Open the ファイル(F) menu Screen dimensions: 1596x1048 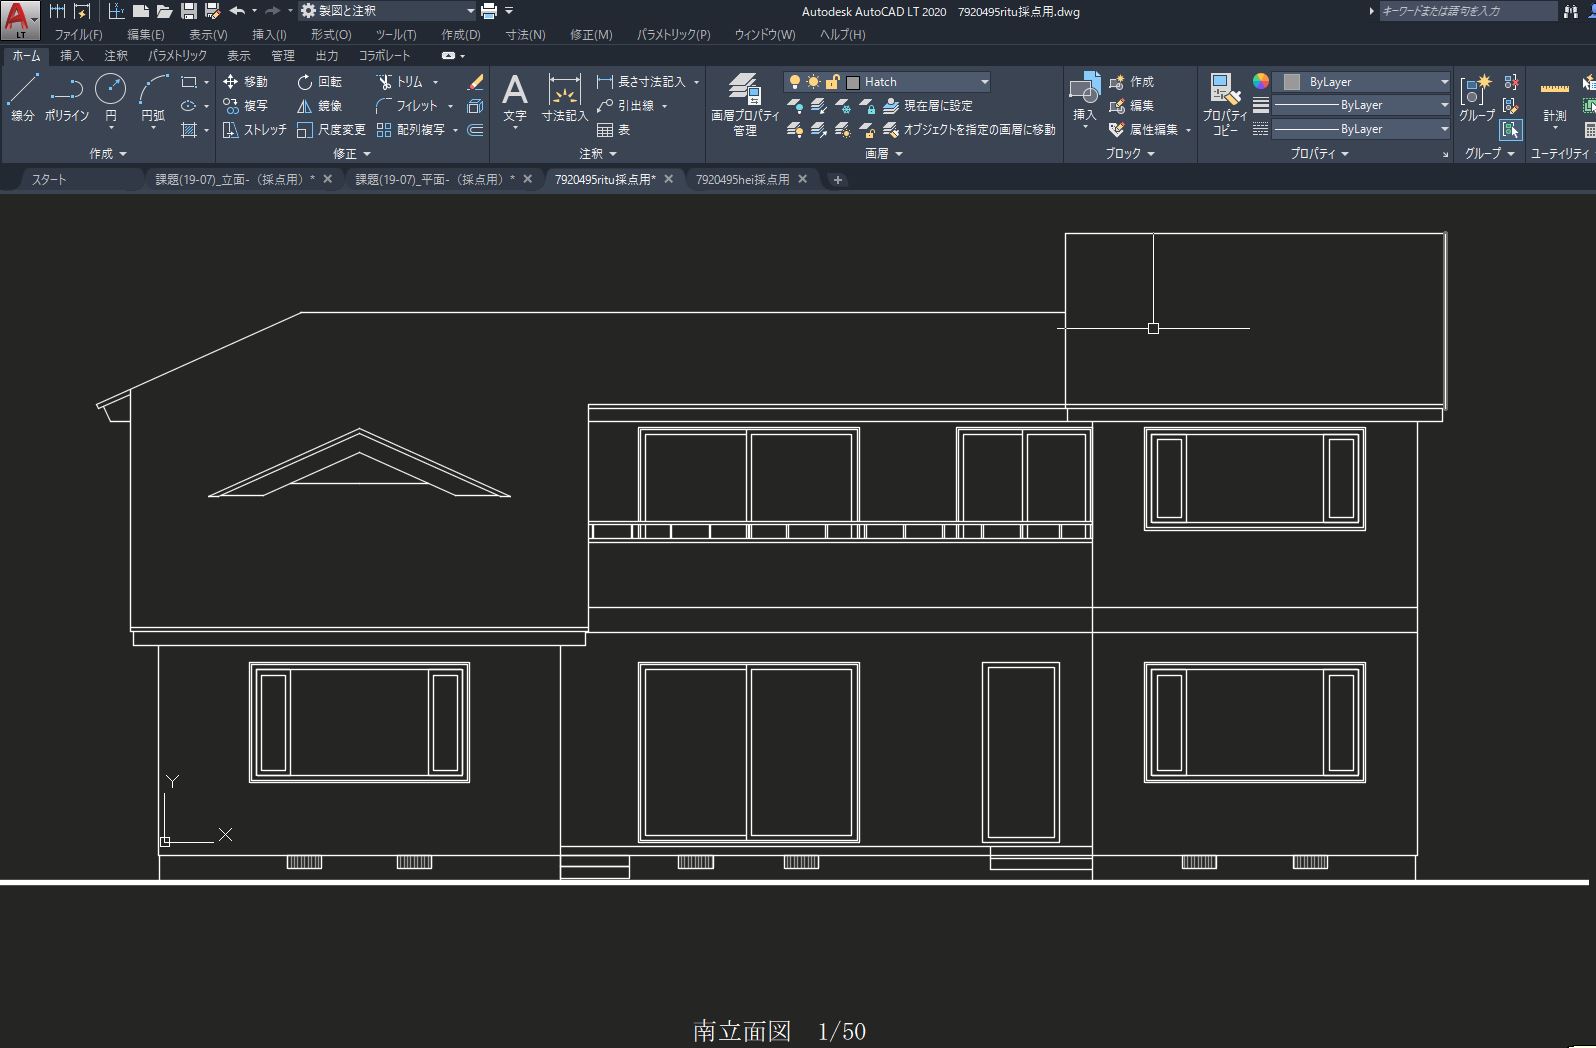point(78,34)
